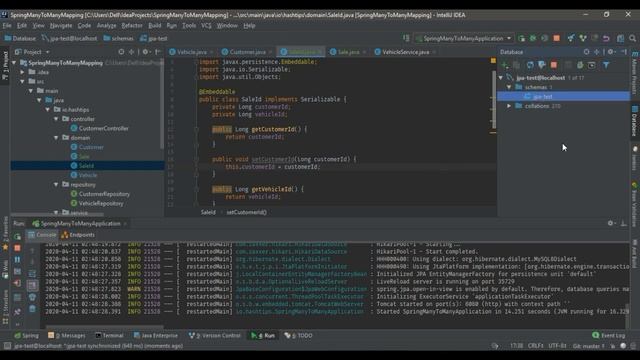Viewport: 640px width, 360px height.
Task: Click the Rerun application icon in main toolbar
Action: (x=522, y=38)
